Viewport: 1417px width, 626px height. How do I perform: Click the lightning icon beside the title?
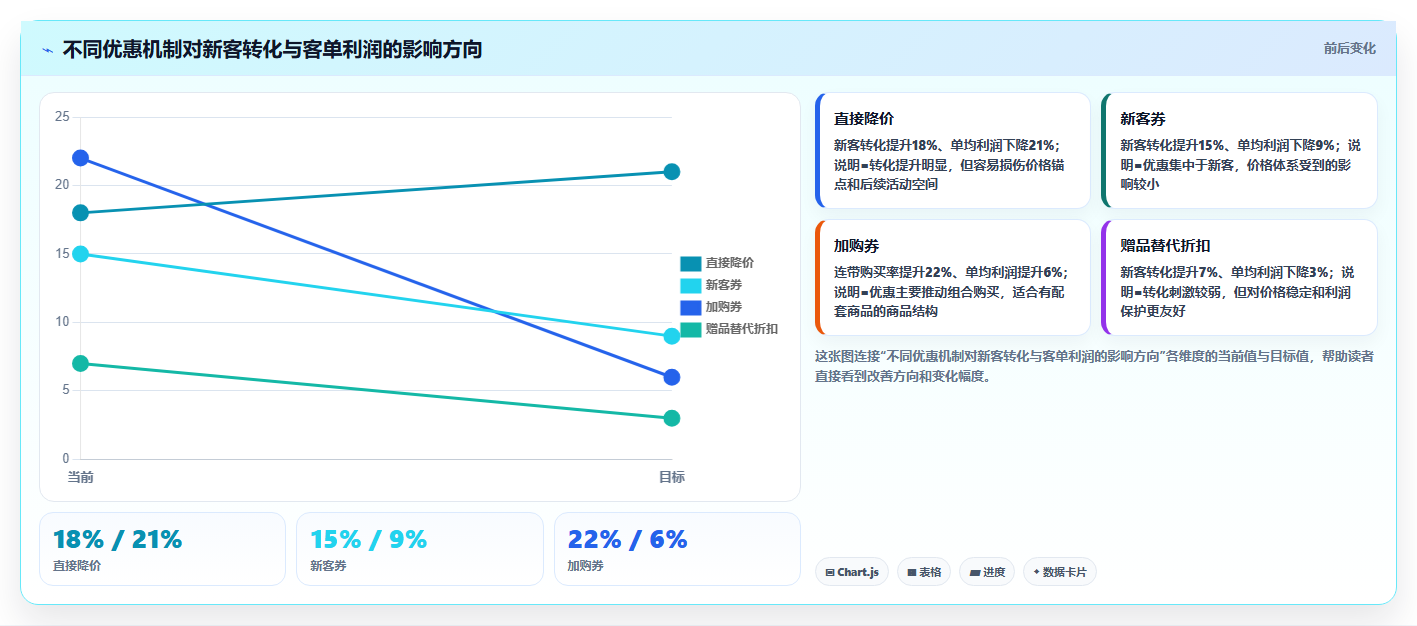[x=48, y=50]
